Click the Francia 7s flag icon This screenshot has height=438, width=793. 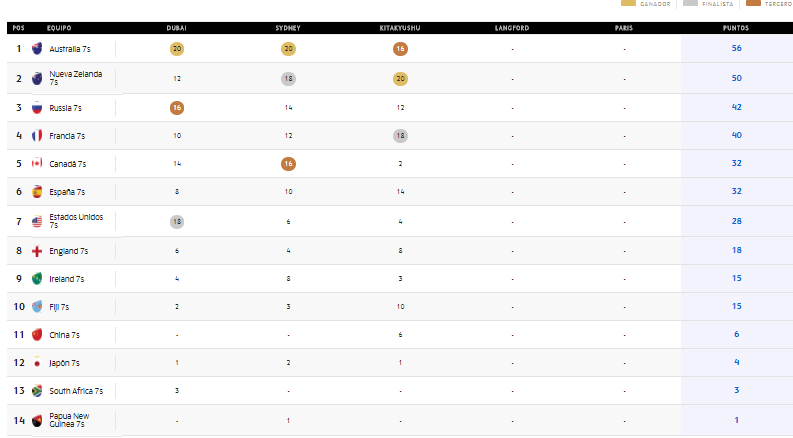pos(37,136)
